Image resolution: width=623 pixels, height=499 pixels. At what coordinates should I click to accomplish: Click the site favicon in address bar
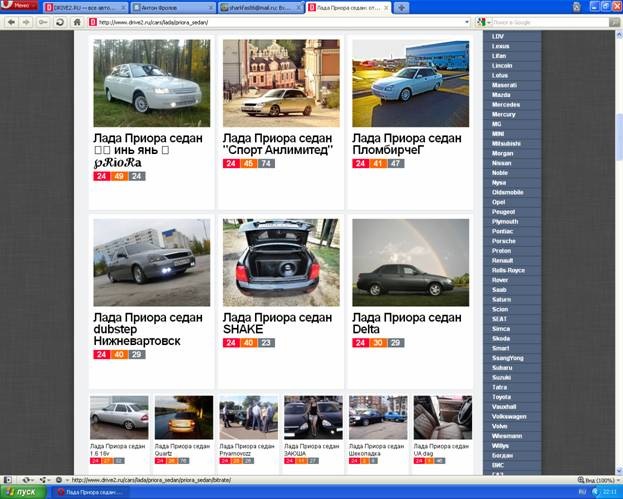(x=93, y=22)
